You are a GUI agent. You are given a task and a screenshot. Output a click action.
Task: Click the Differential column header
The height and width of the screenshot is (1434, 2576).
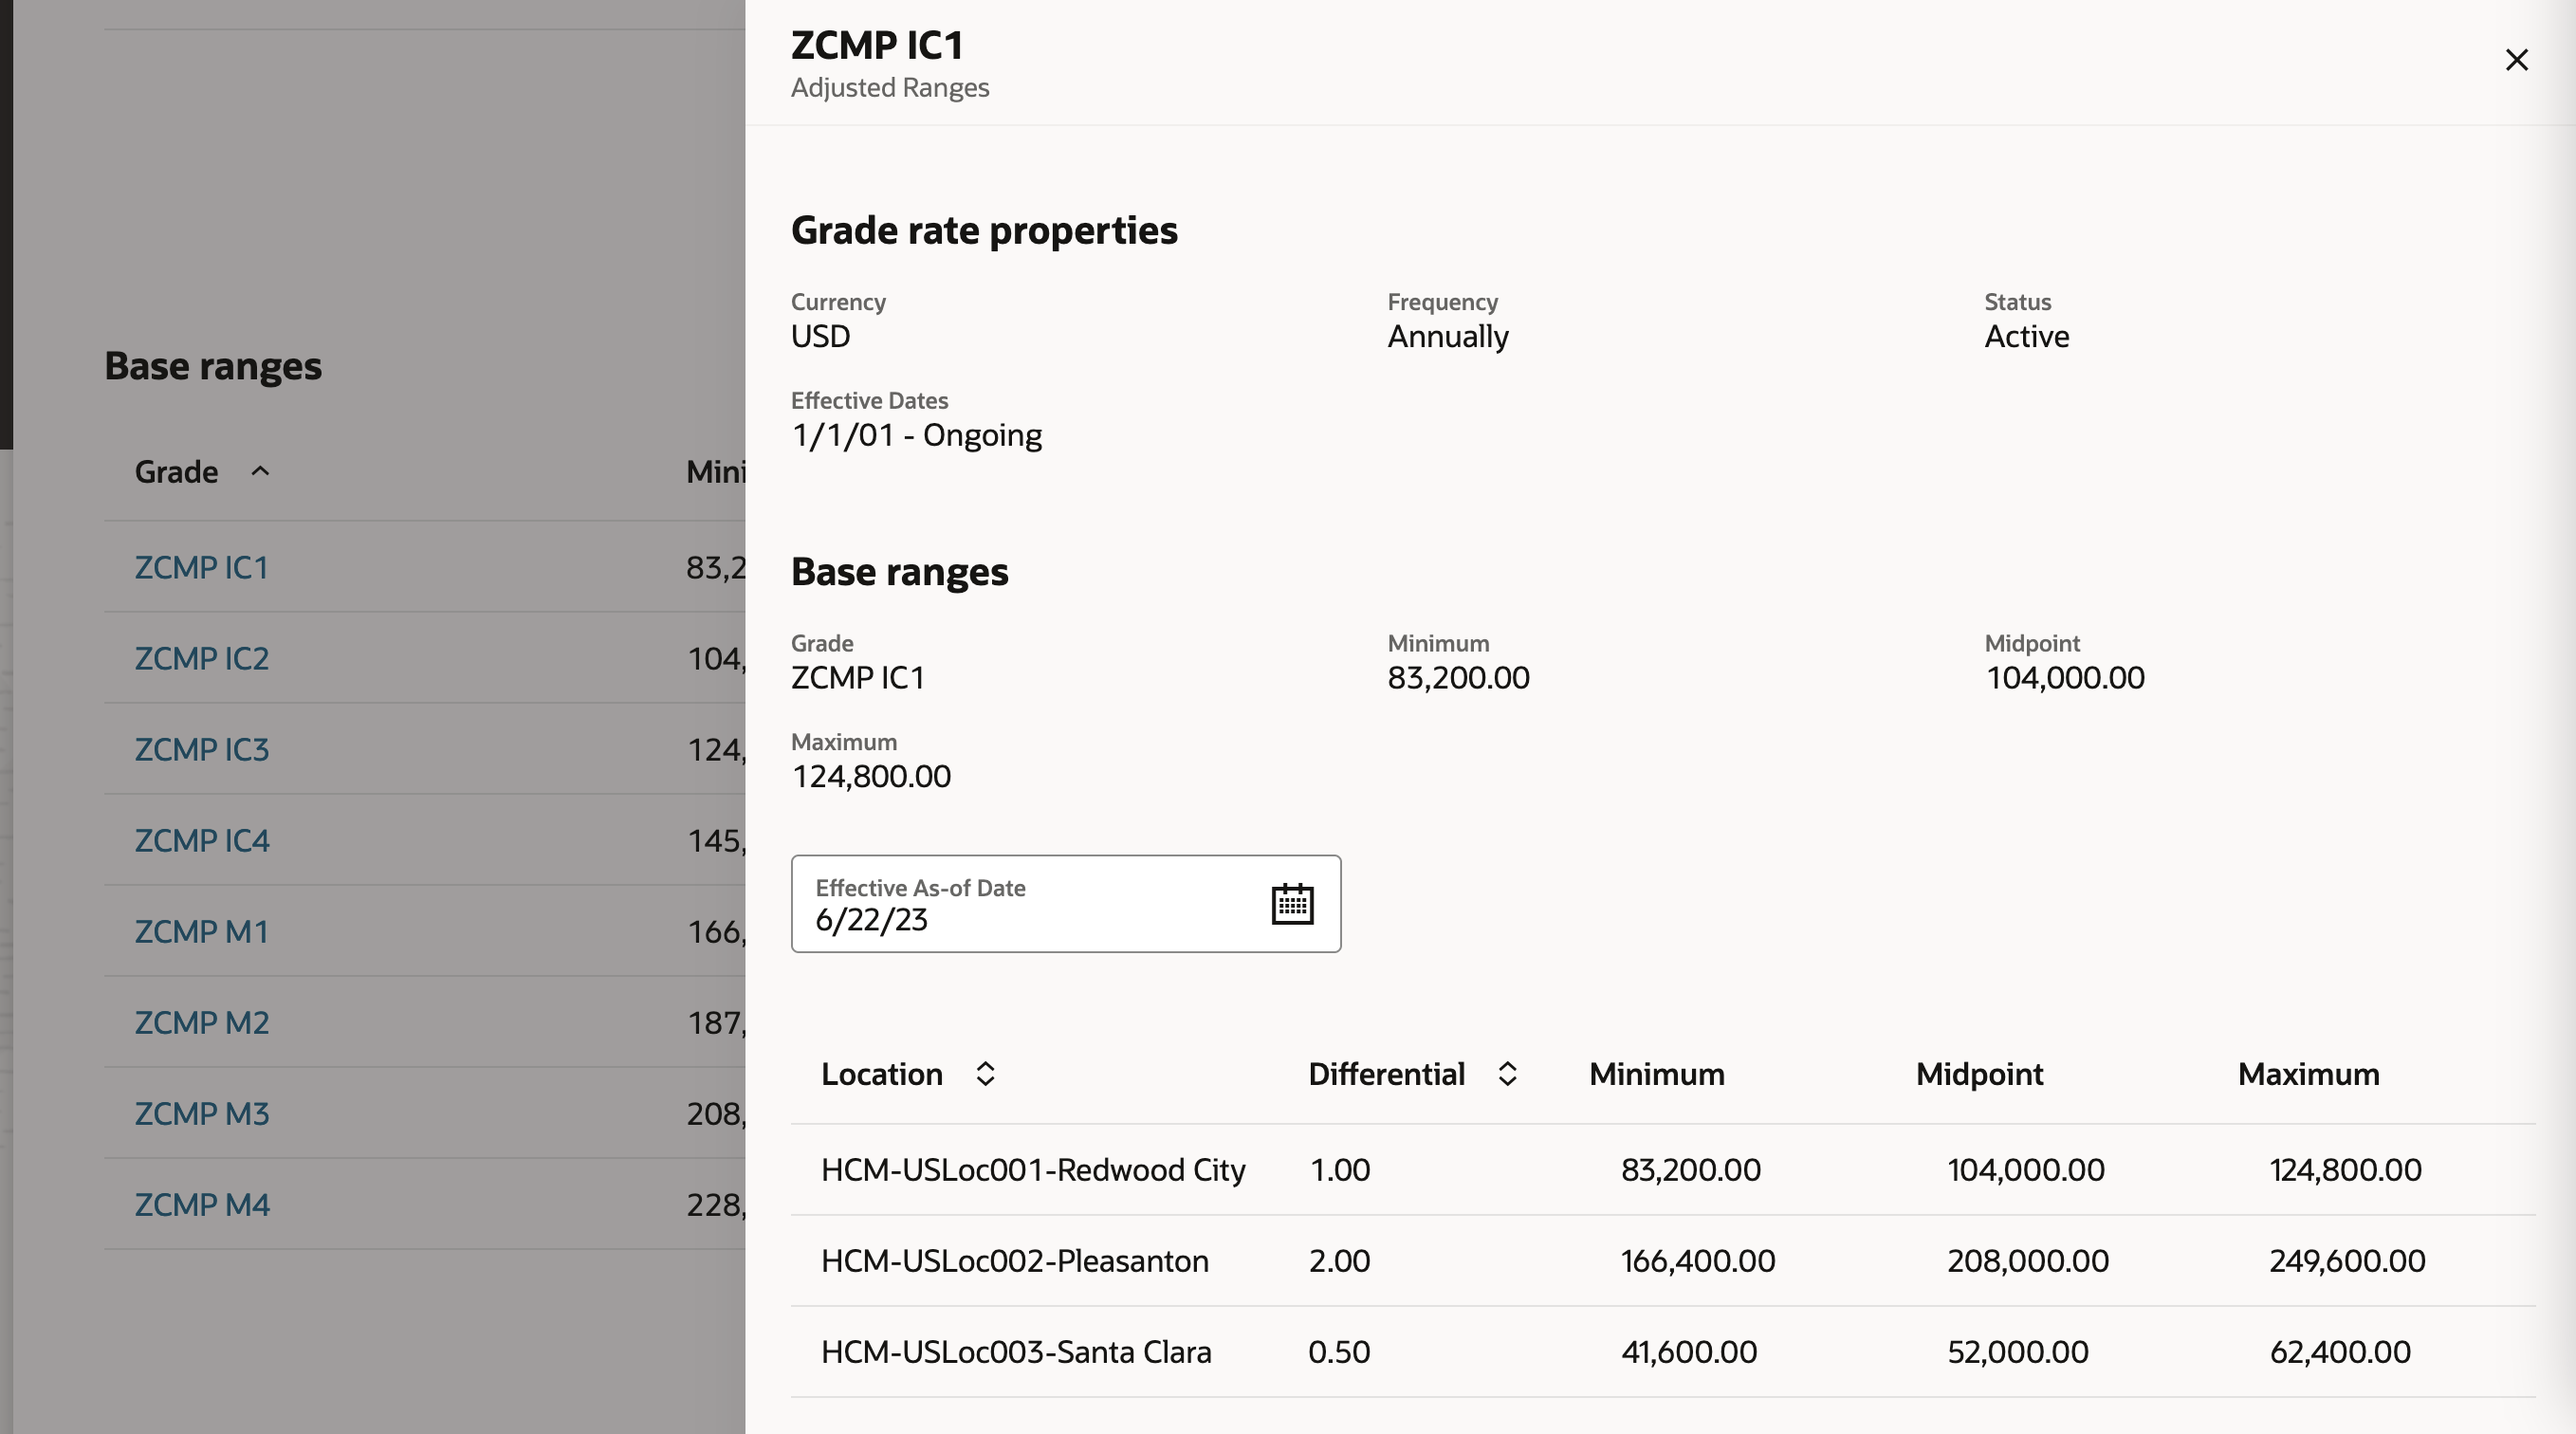[1386, 1074]
